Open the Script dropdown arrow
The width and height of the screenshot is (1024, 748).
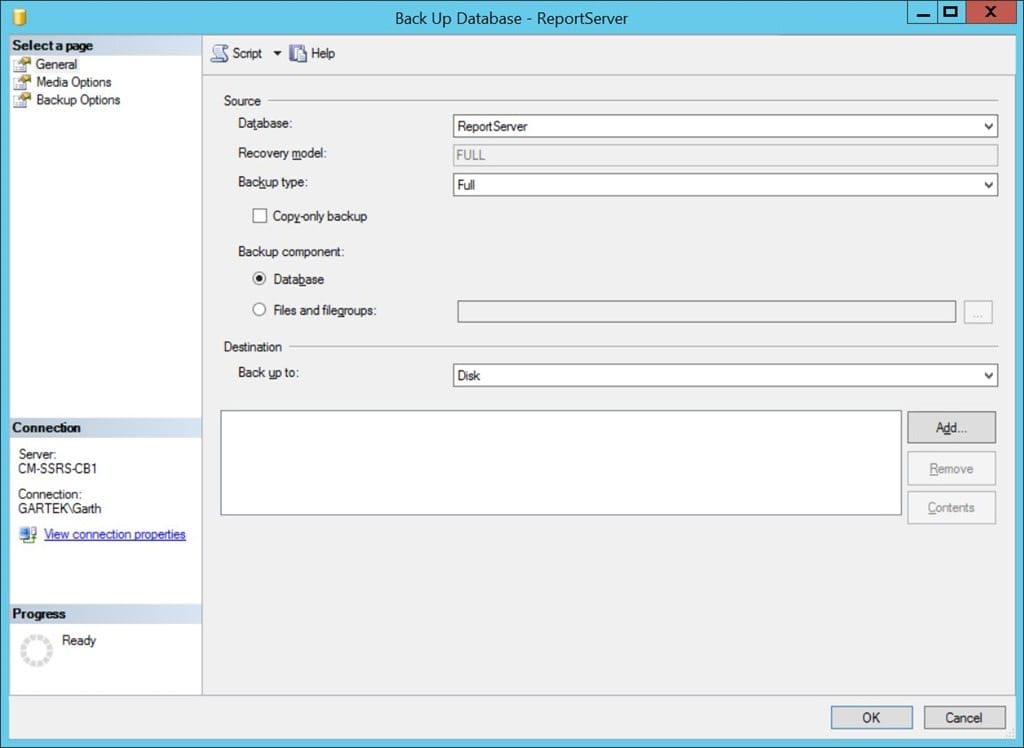click(x=277, y=54)
